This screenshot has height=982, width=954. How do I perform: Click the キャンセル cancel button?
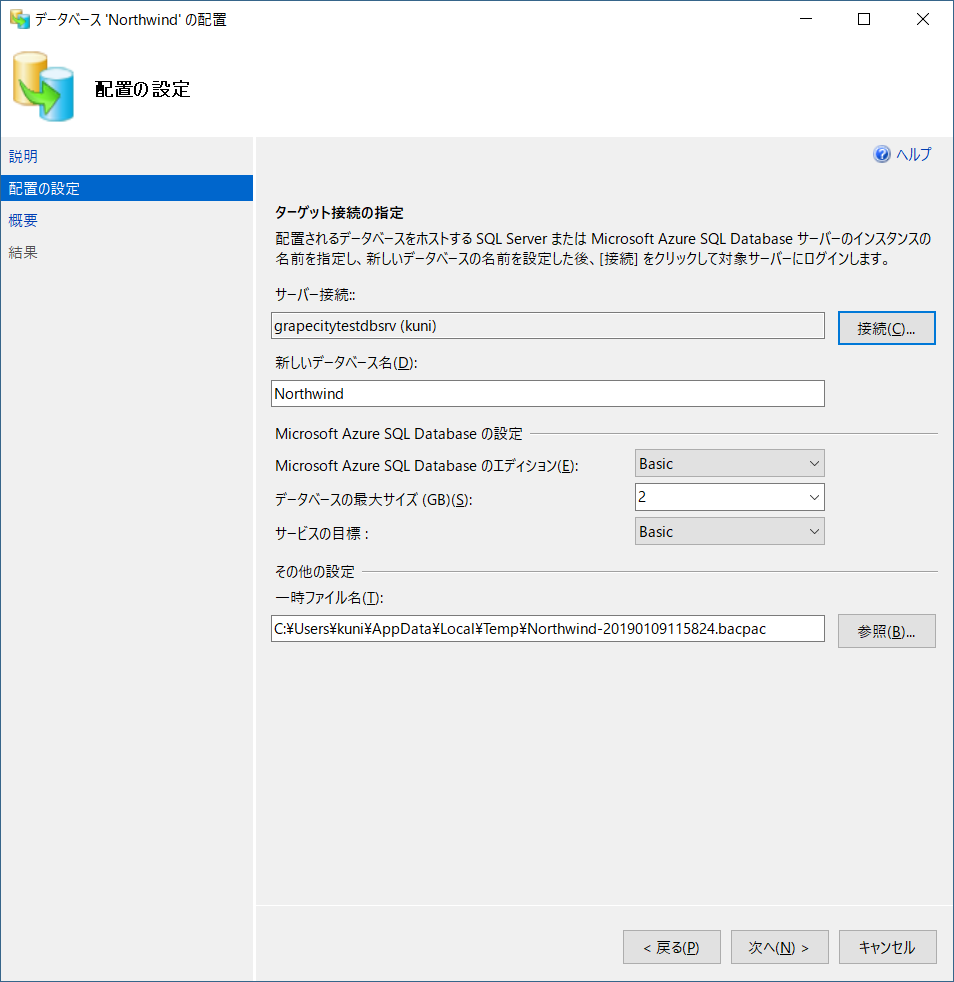click(887, 947)
